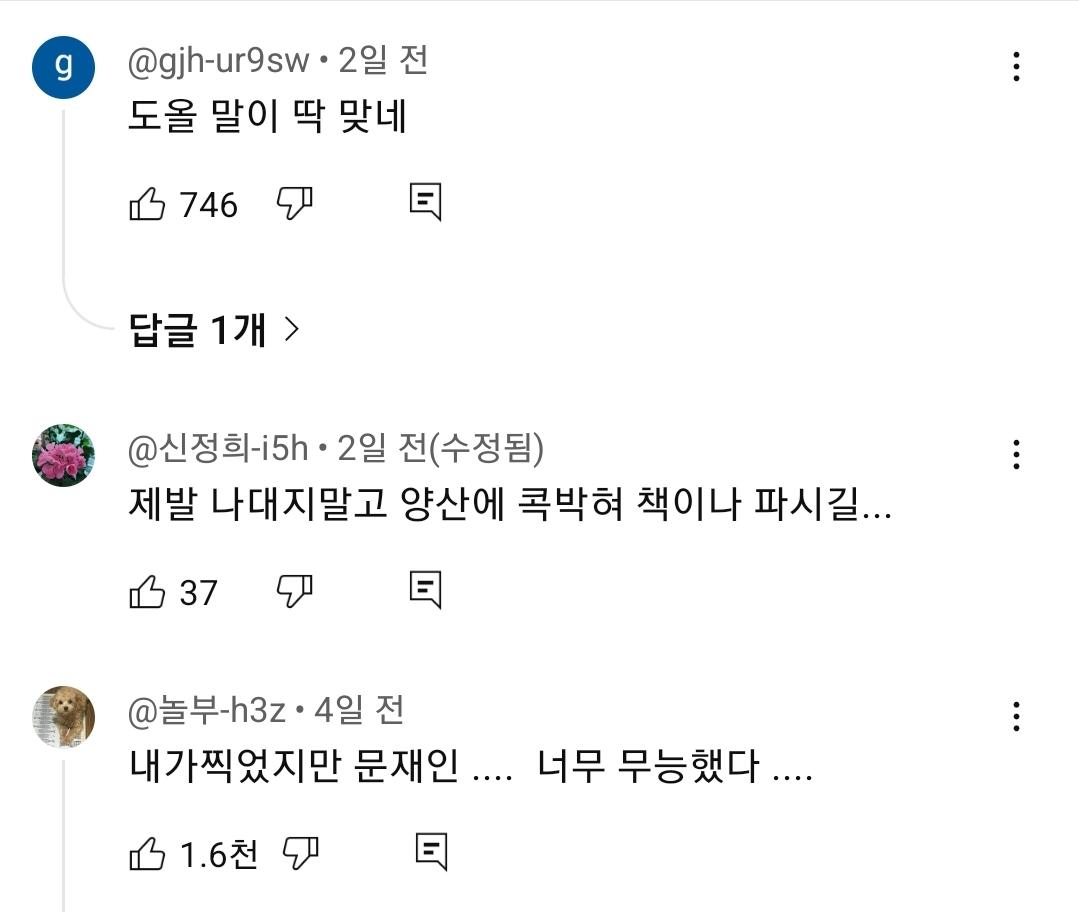1079x912 pixels.
Task: Click the pink flower profile avatar
Action: (x=64, y=455)
